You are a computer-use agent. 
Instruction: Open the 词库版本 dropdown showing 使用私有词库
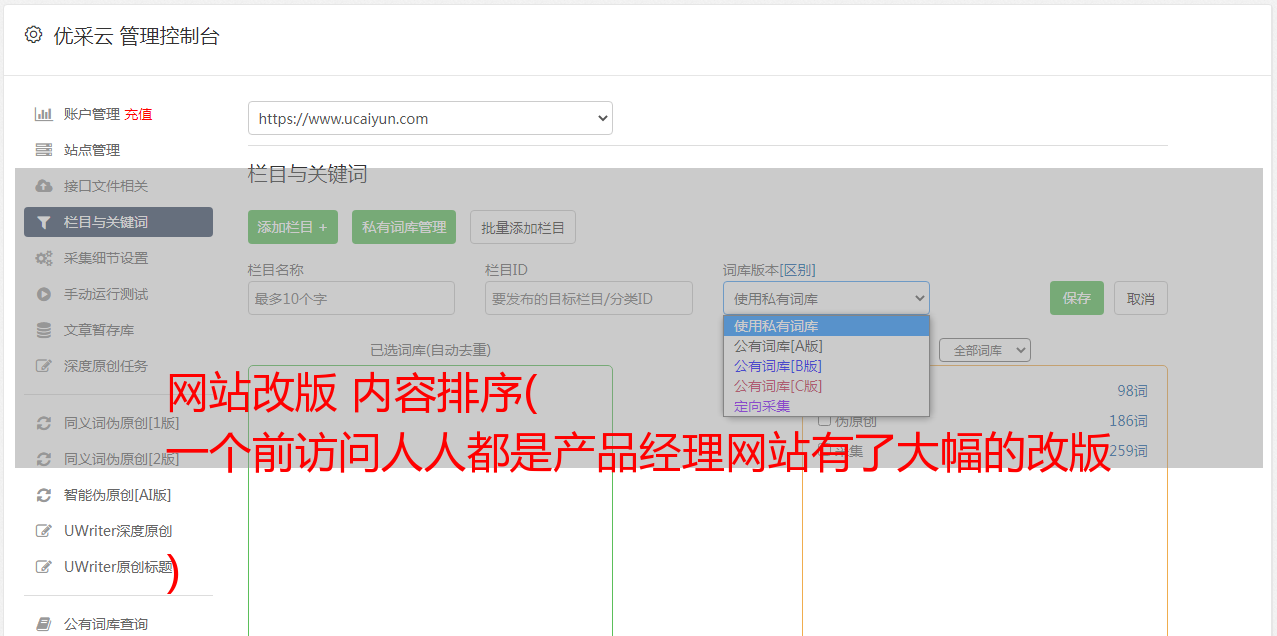826,298
